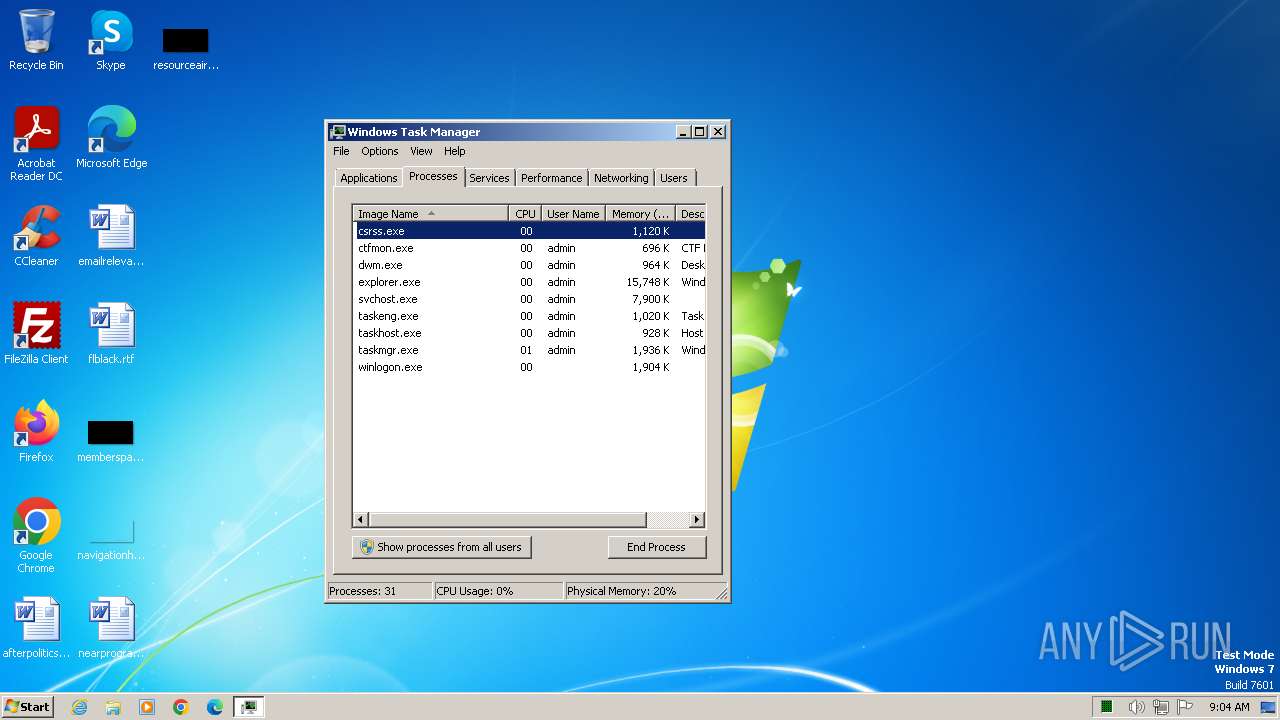The image size is (1280, 720).
Task: Click the taskbar clock showing 9:04 AM
Action: click(1229, 707)
